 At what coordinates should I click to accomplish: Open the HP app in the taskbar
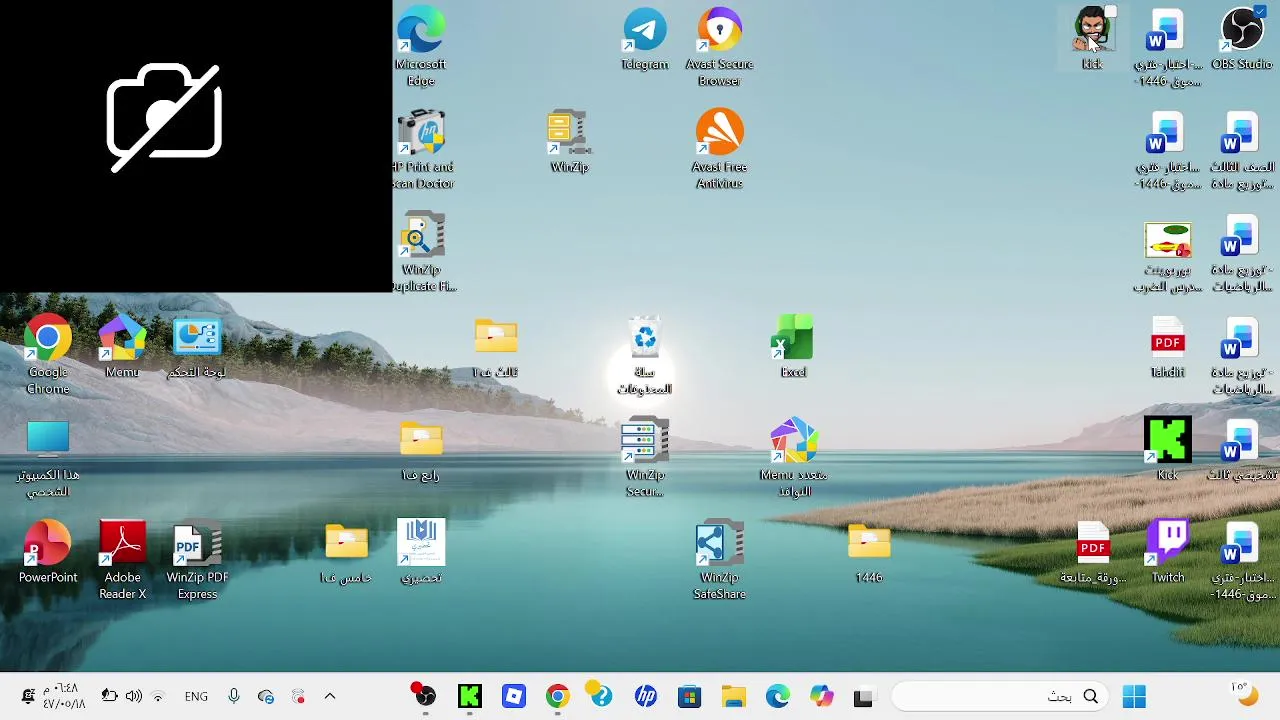click(646, 696)
